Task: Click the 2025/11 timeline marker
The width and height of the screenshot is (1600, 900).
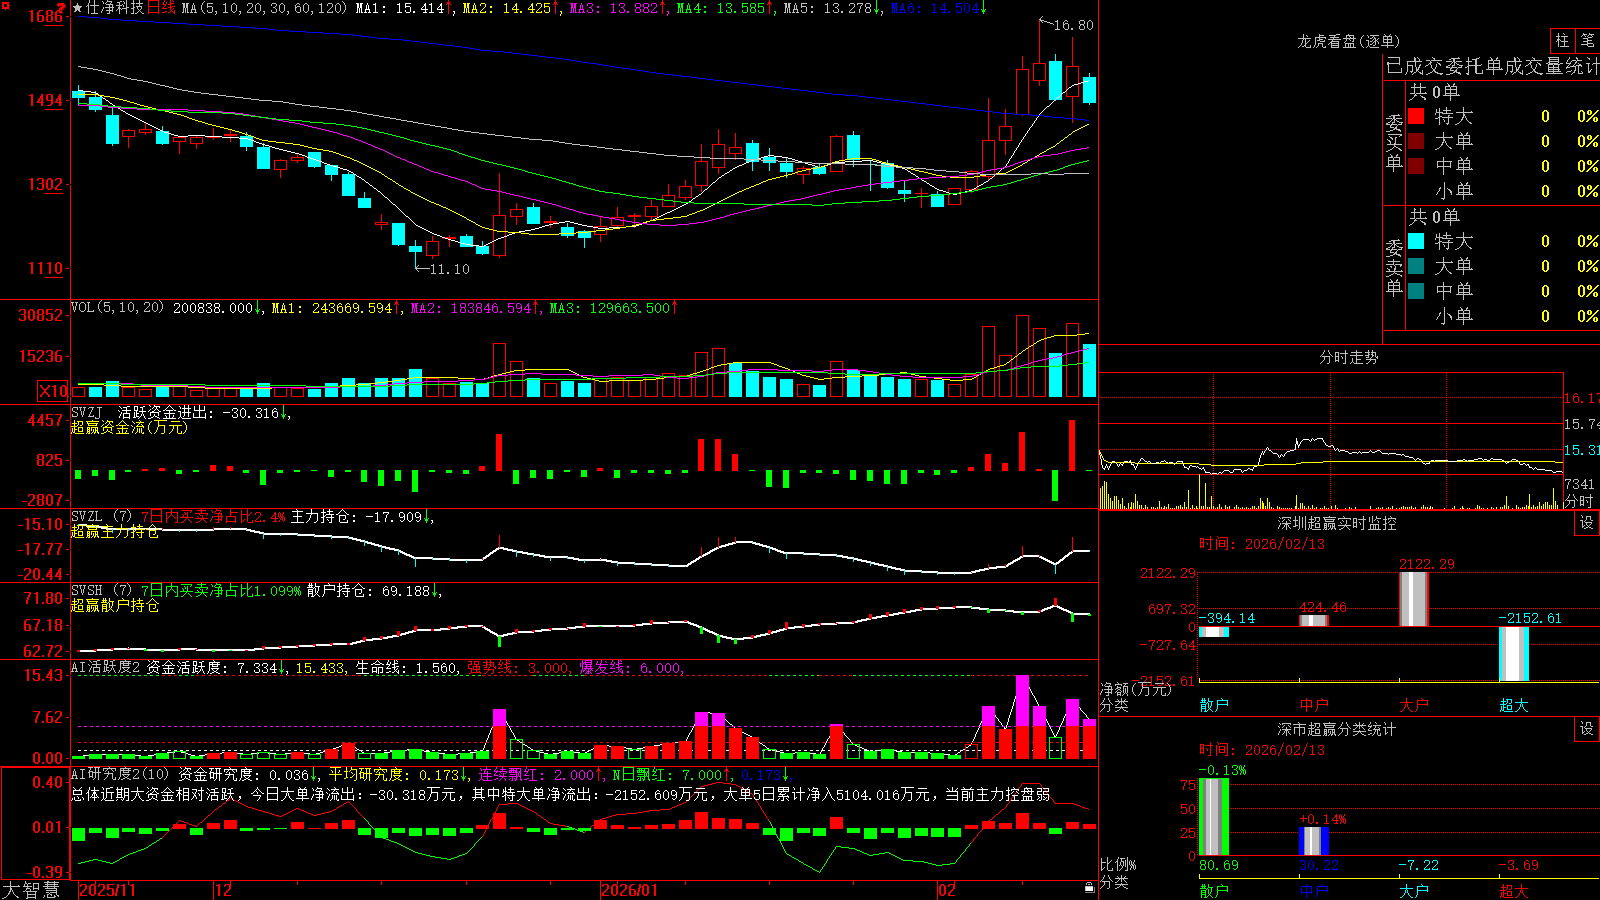Action: coord(107,890)
